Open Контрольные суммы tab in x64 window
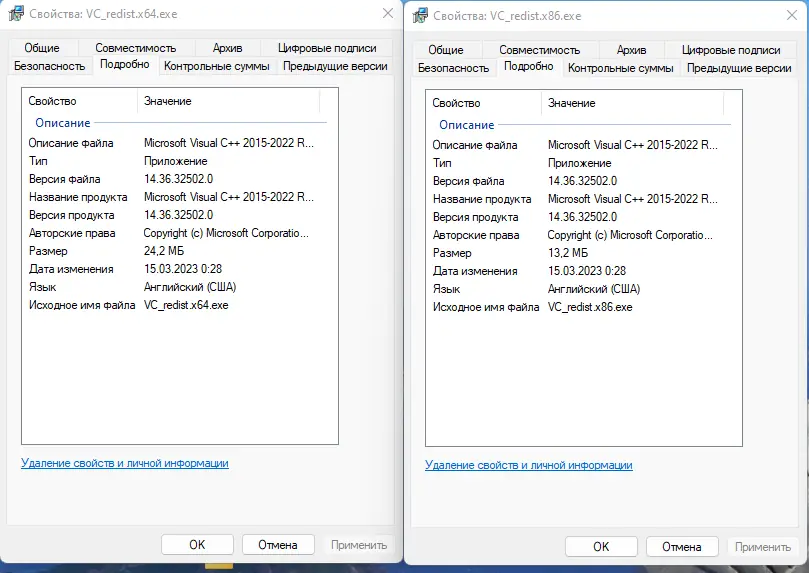This screenshot has height=573, width=809. coord(216,66)
